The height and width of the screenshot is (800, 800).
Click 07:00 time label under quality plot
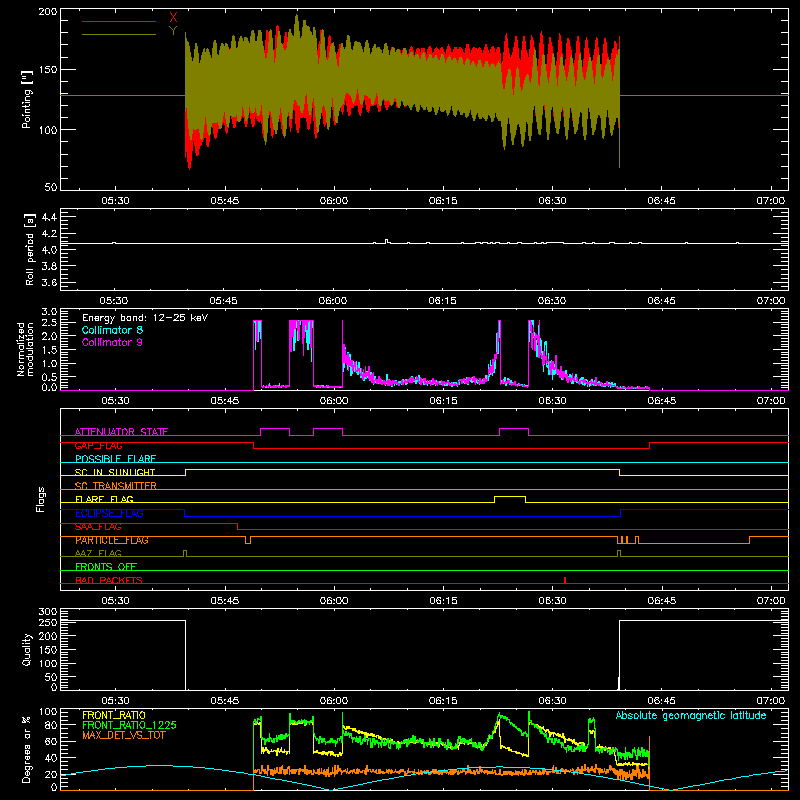[x=770, y=701]
